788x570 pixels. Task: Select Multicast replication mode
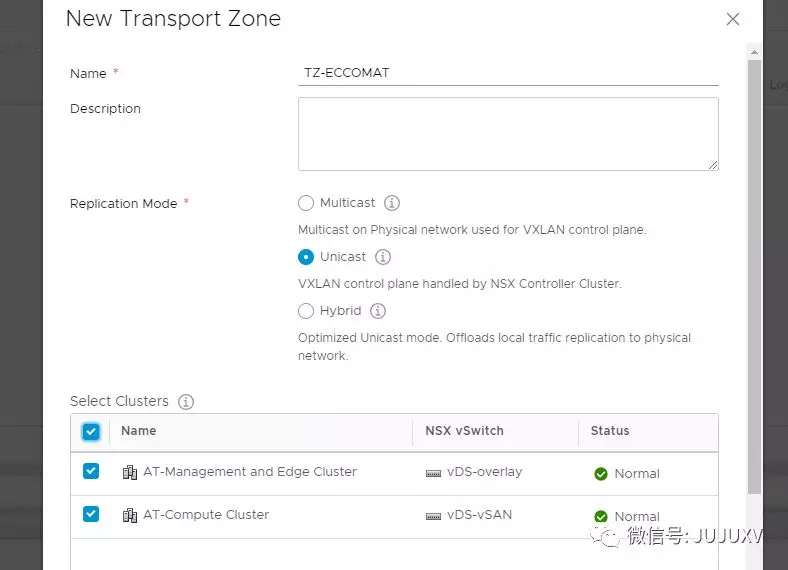pyautogui.click(x=306, y=203)
